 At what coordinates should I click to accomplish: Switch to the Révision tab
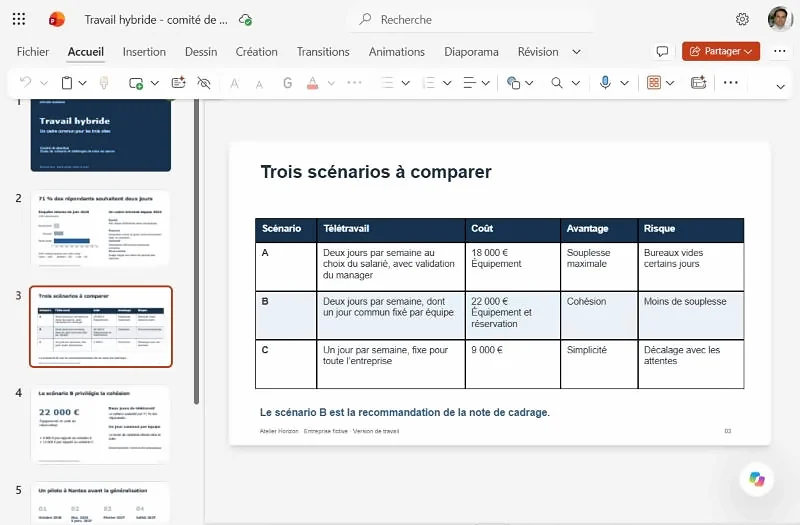[538, 52]
